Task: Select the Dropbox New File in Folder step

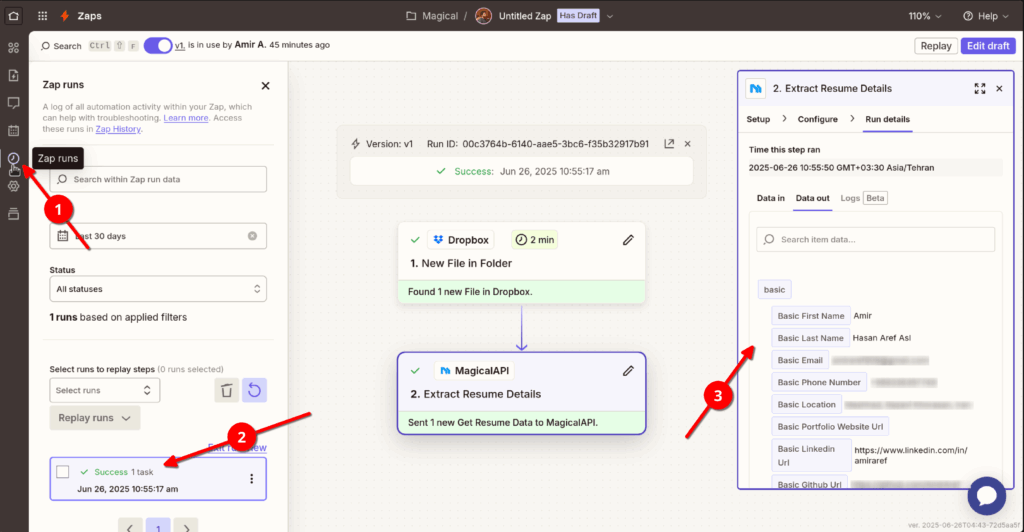Action: pyautogui.click(x=521, y=262)
